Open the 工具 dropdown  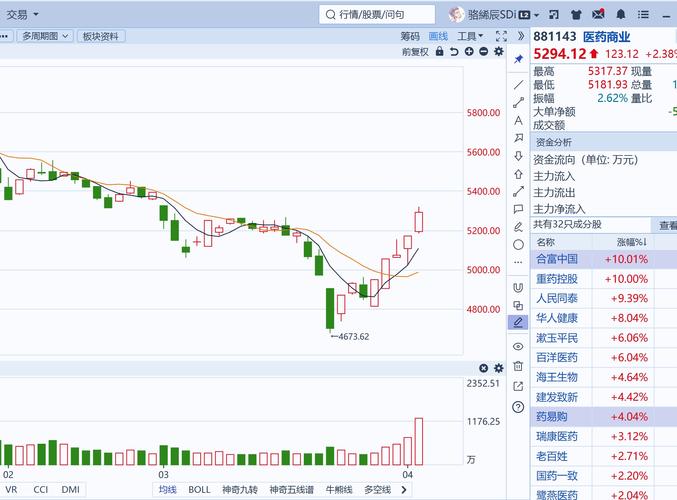point(470,36)
